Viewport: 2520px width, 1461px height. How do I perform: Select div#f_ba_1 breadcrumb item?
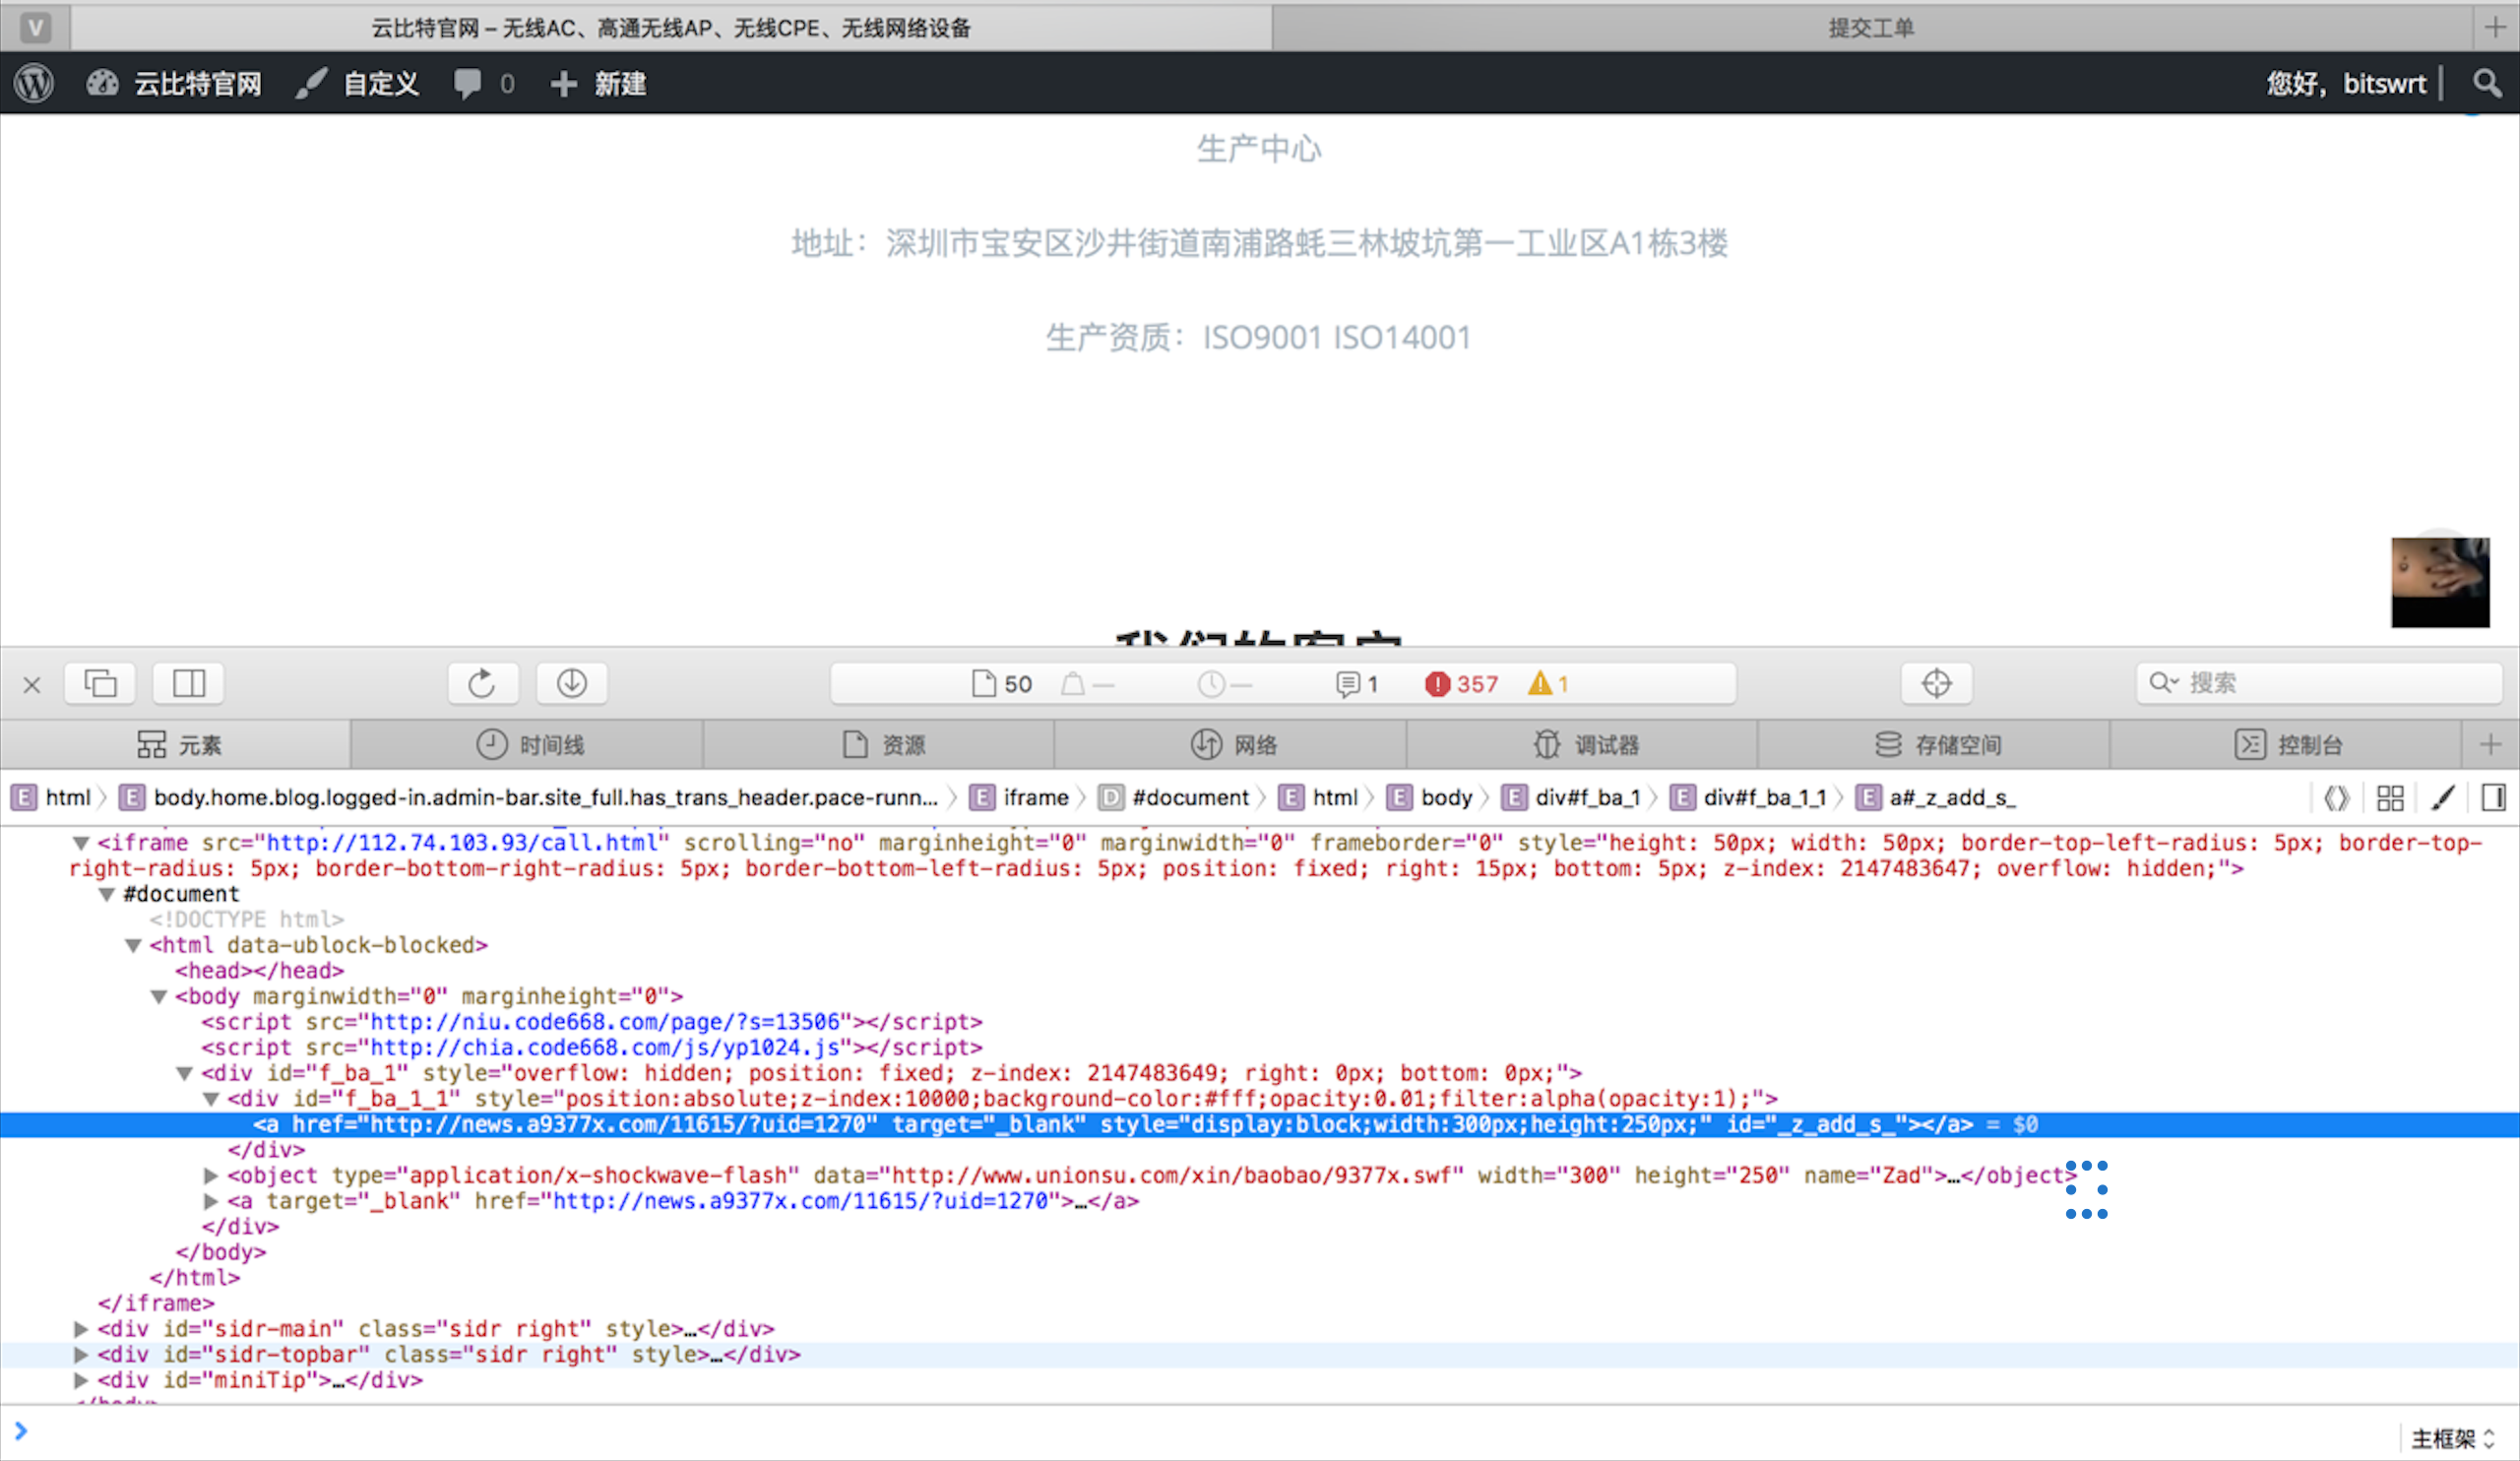(x=1572, y=797)
